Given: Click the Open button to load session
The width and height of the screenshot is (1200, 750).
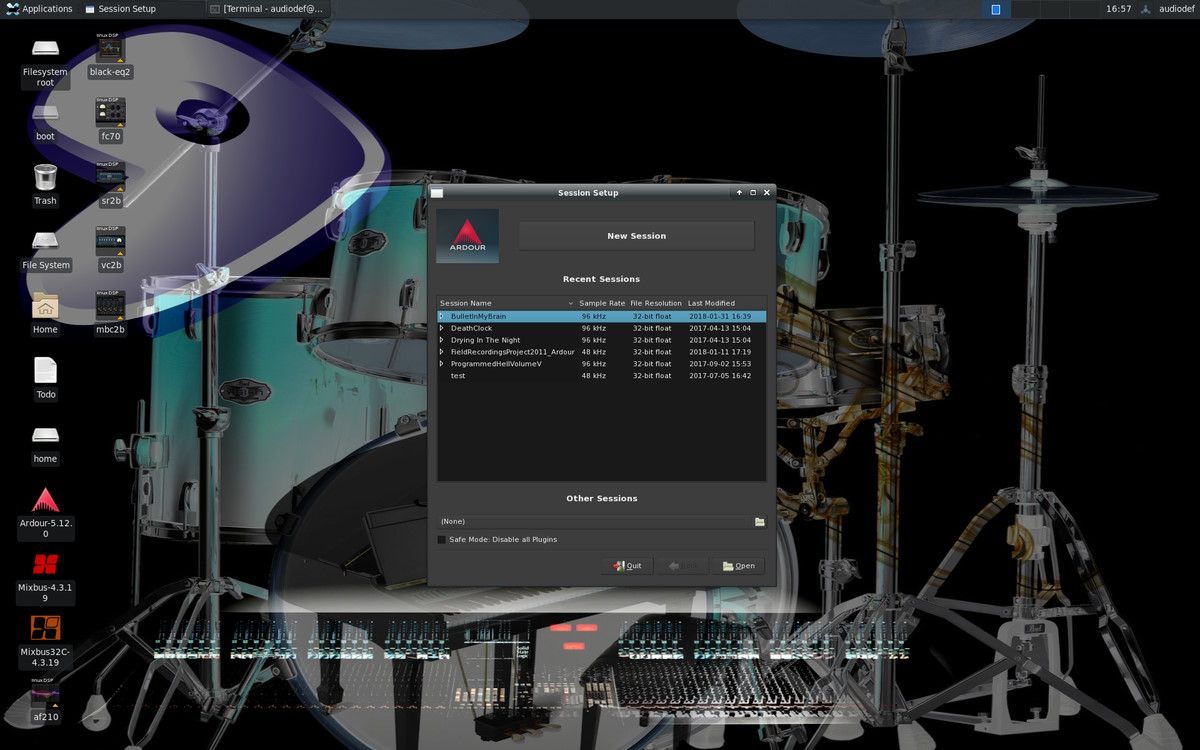Looking at the screenshot, I should click(738, 565).
